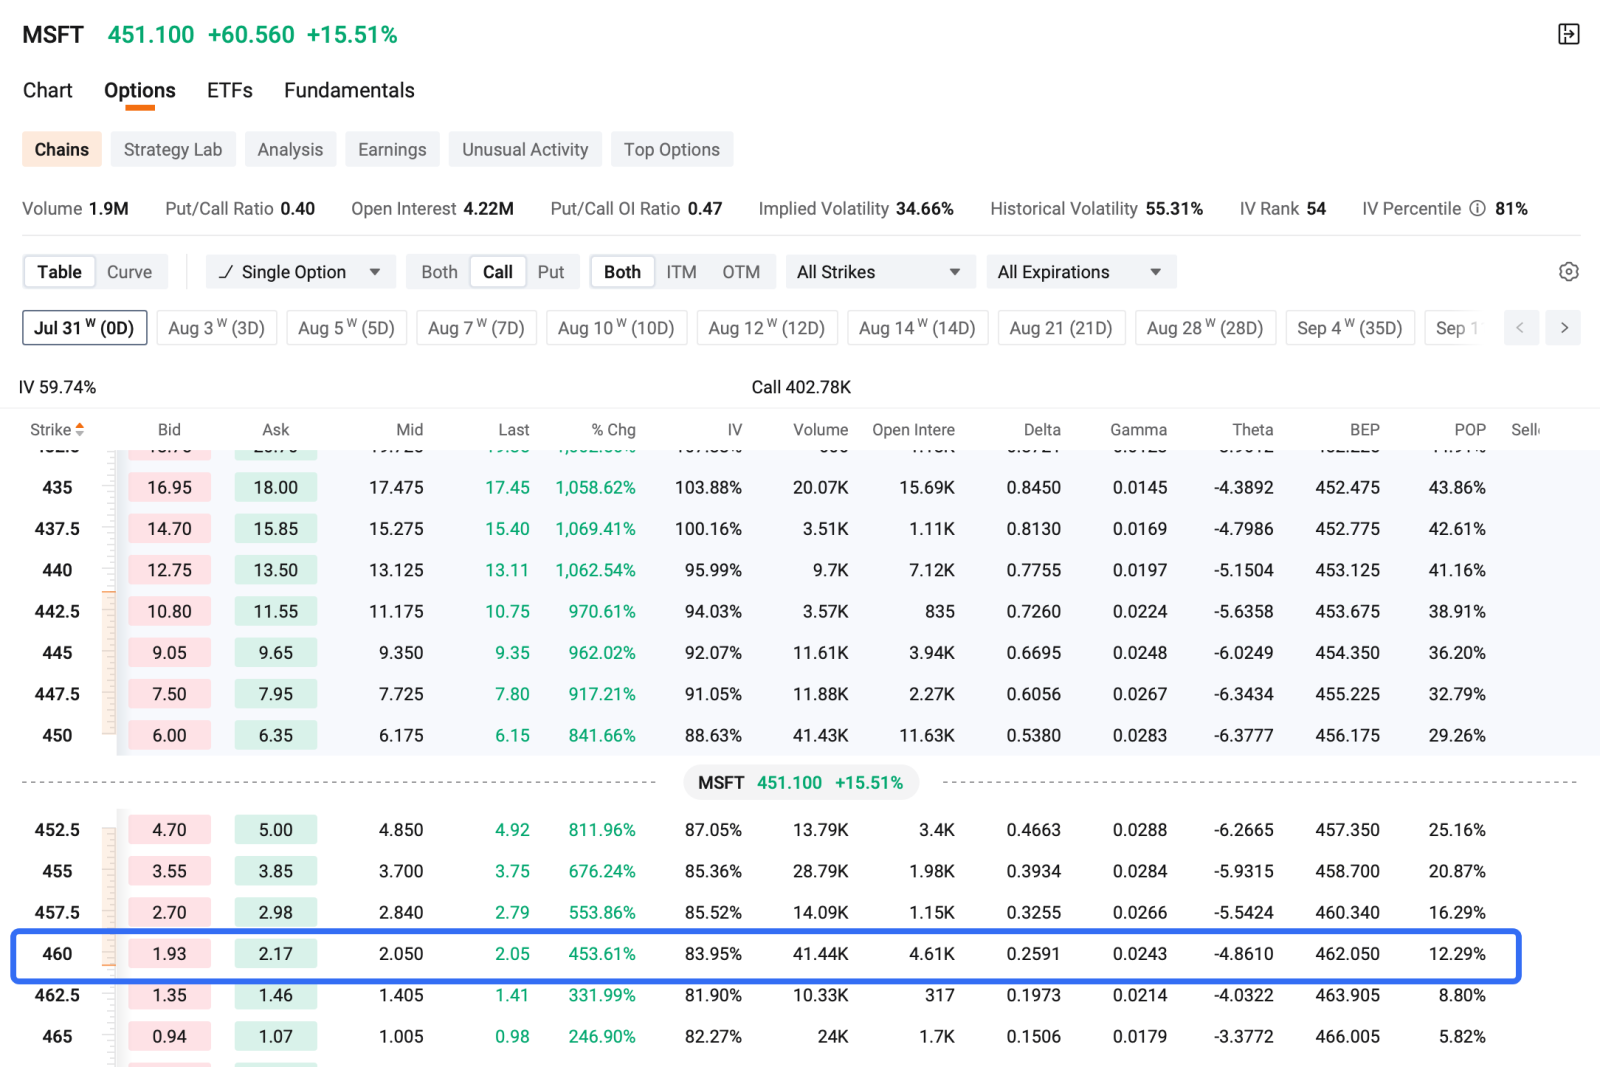Click the 41.44K volume for strike 460

click(820, 954)
